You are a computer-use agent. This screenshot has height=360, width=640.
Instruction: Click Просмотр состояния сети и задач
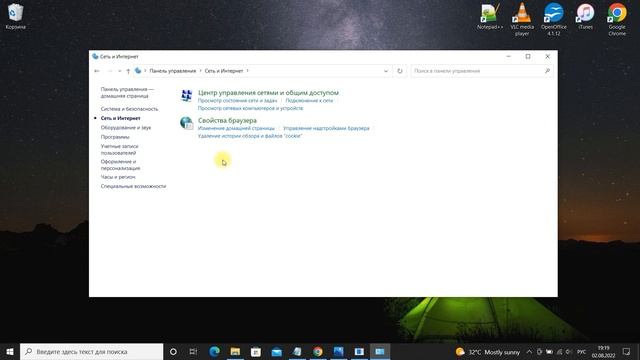(x=237, y=100)
